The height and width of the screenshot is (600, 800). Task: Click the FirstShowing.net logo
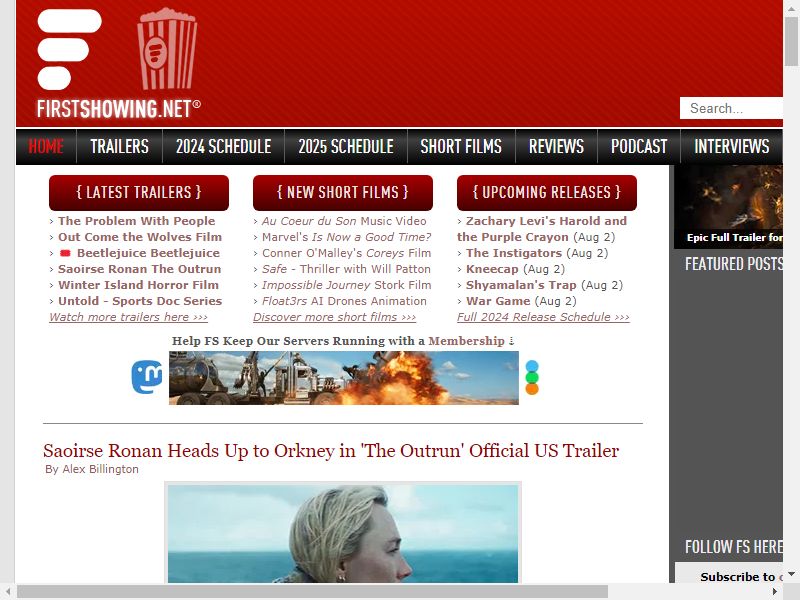click(x=118, y=64)
